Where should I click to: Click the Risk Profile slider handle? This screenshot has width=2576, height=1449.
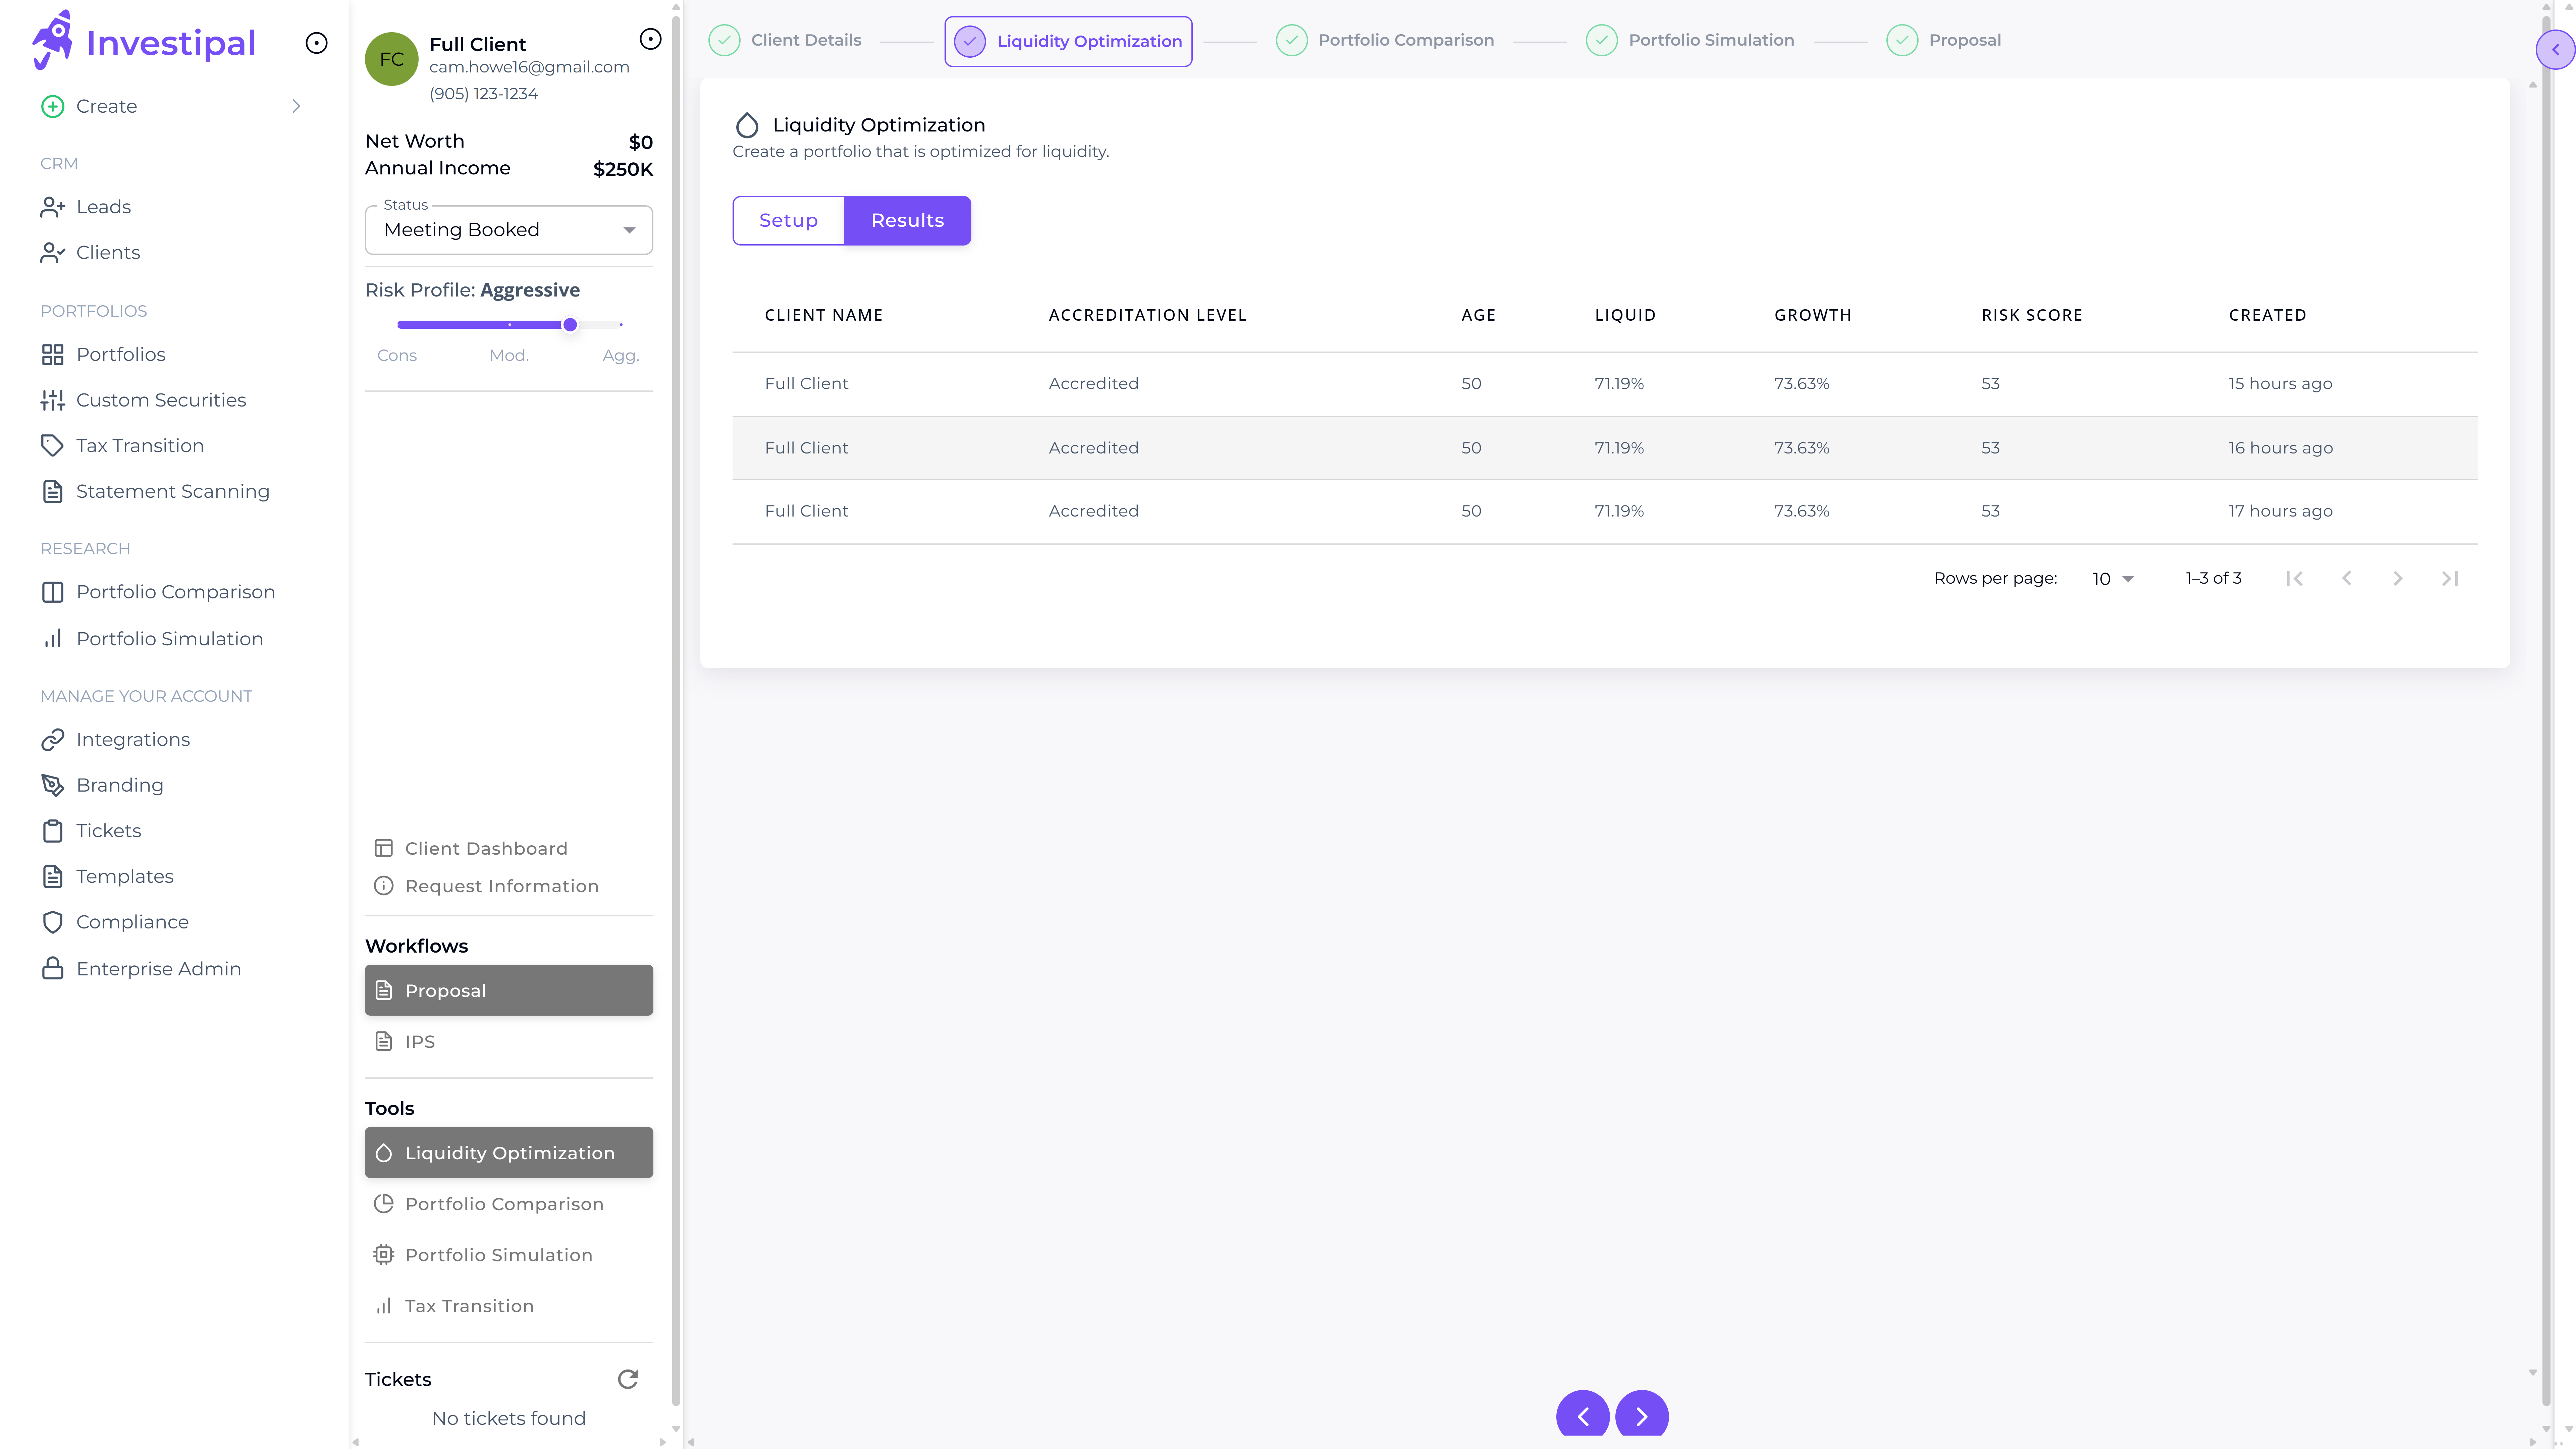[570, 325]
